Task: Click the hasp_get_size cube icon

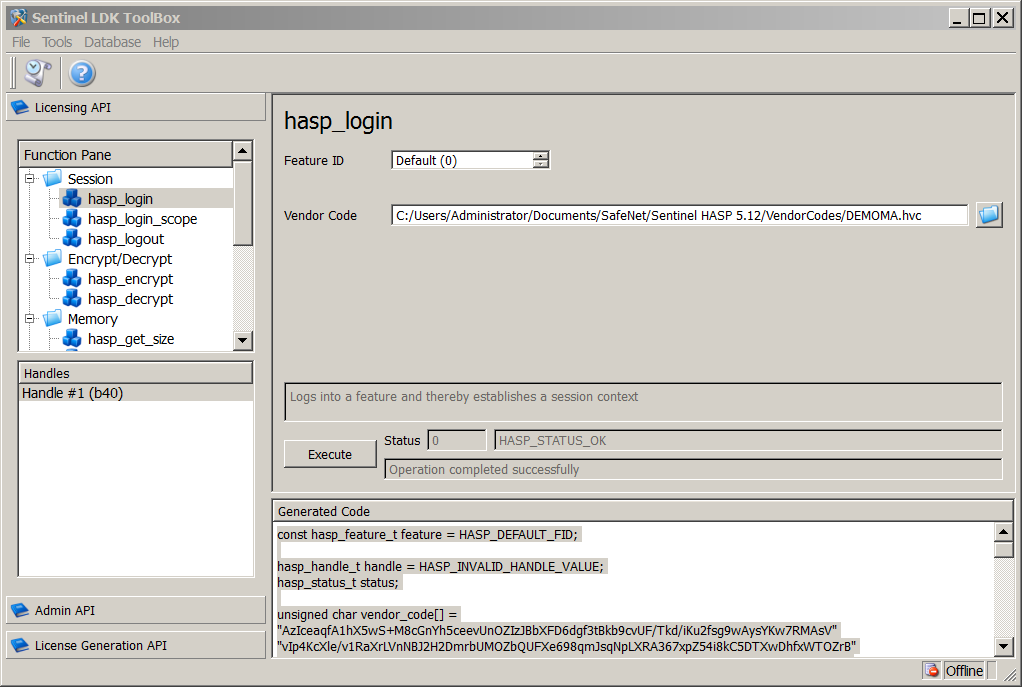Action: (72, 338)
